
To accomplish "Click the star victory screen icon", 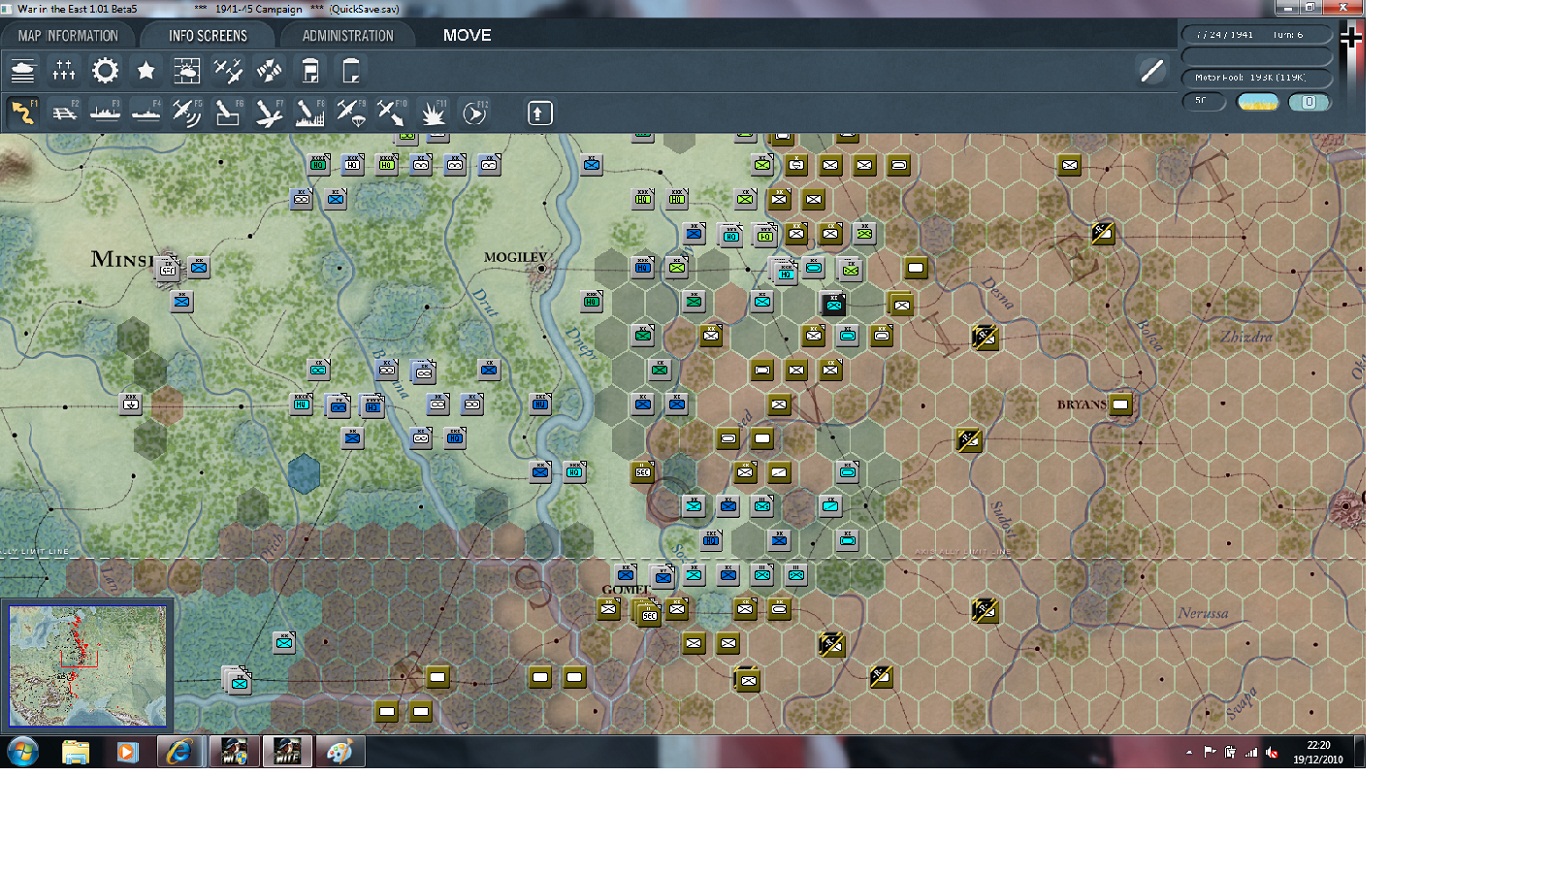I will point(146,71).
